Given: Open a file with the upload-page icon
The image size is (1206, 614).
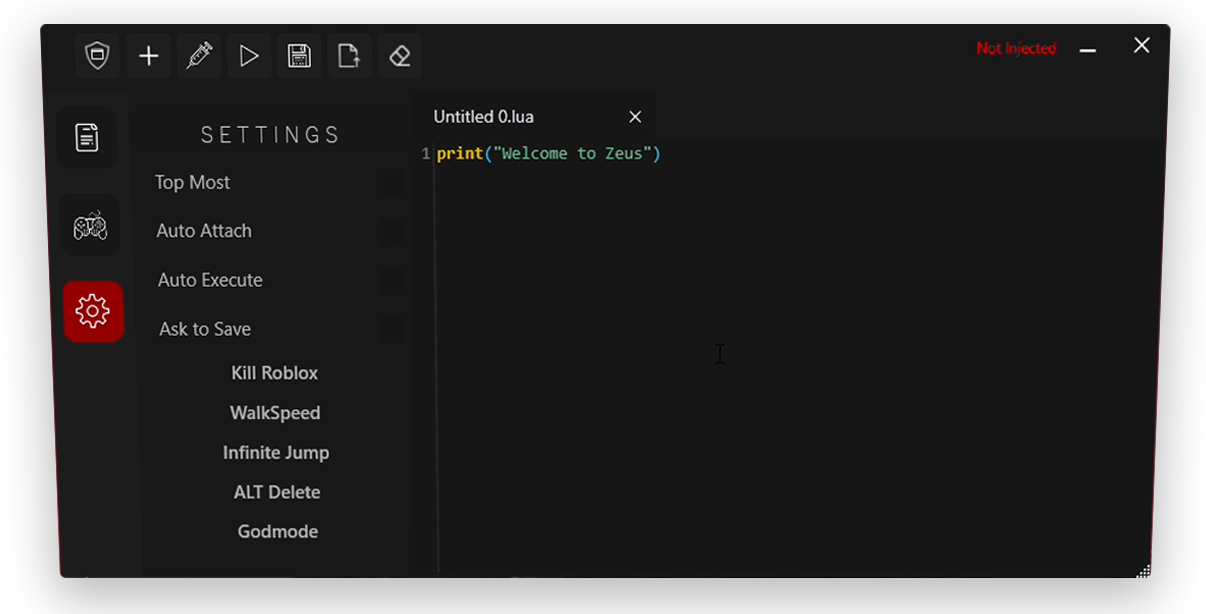Looking at the screenshot, I should pyautogui.click(x=349, y=56).
